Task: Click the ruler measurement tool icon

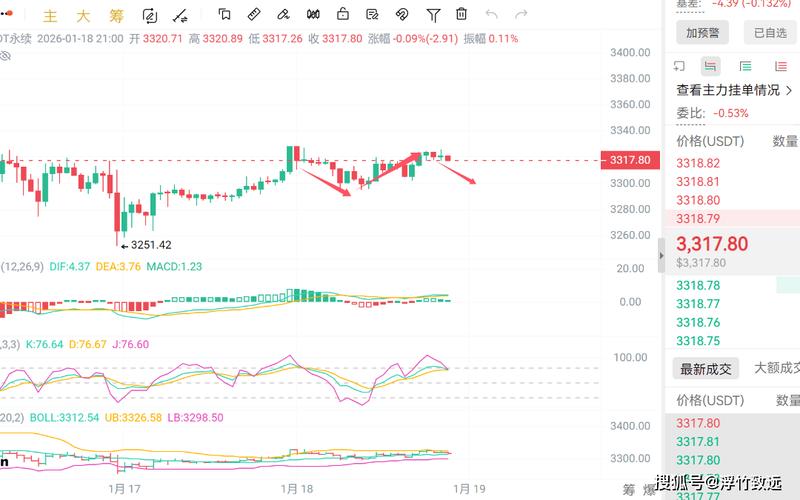Action: click(x=254, y=15)
